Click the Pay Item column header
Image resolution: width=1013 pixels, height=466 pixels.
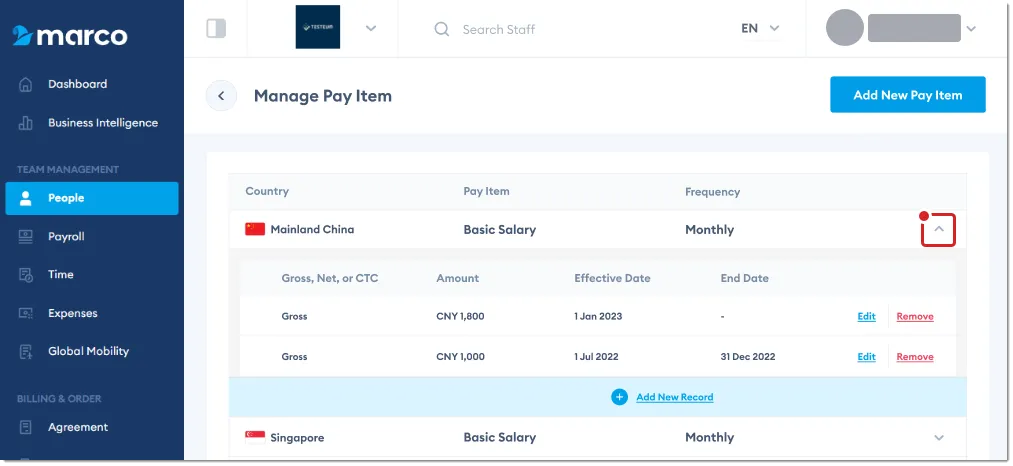point(486,191)
